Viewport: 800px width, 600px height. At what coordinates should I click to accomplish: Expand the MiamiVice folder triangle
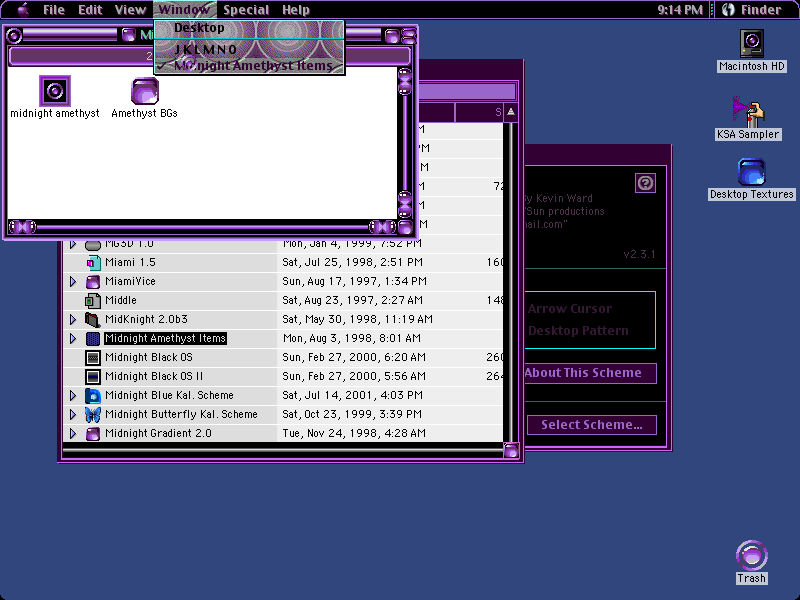pos(73,281)
